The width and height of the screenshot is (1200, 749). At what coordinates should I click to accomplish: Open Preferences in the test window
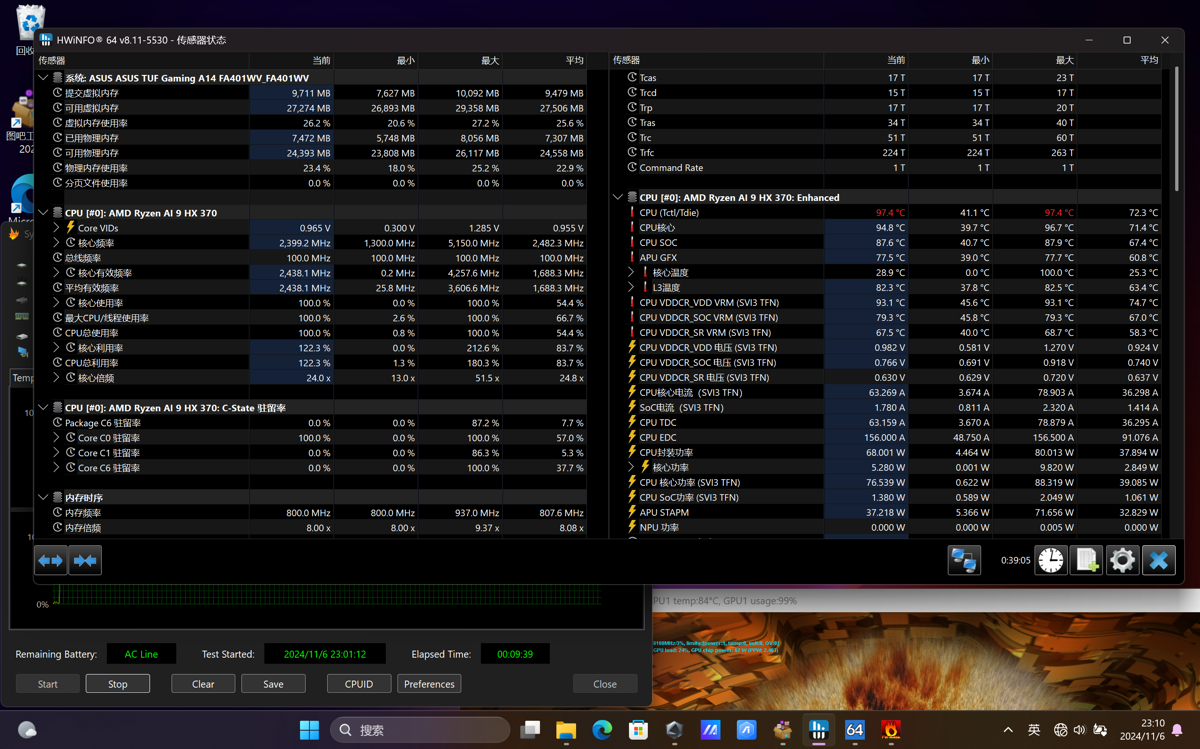(429, 684)
